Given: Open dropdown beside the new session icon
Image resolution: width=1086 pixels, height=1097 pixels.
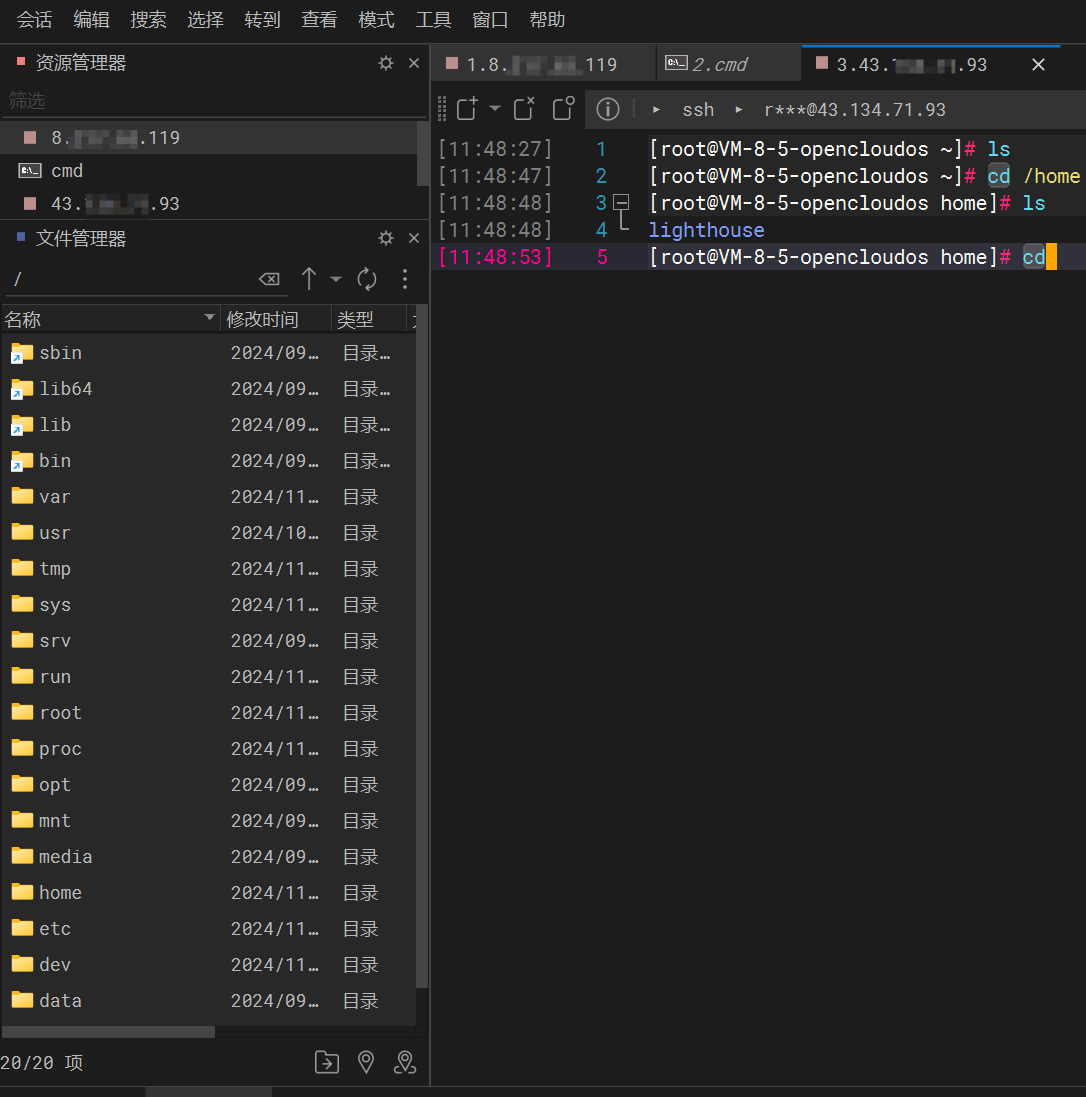Looking at the screenshot, I should pyautogui.click(x=495, y=108).
